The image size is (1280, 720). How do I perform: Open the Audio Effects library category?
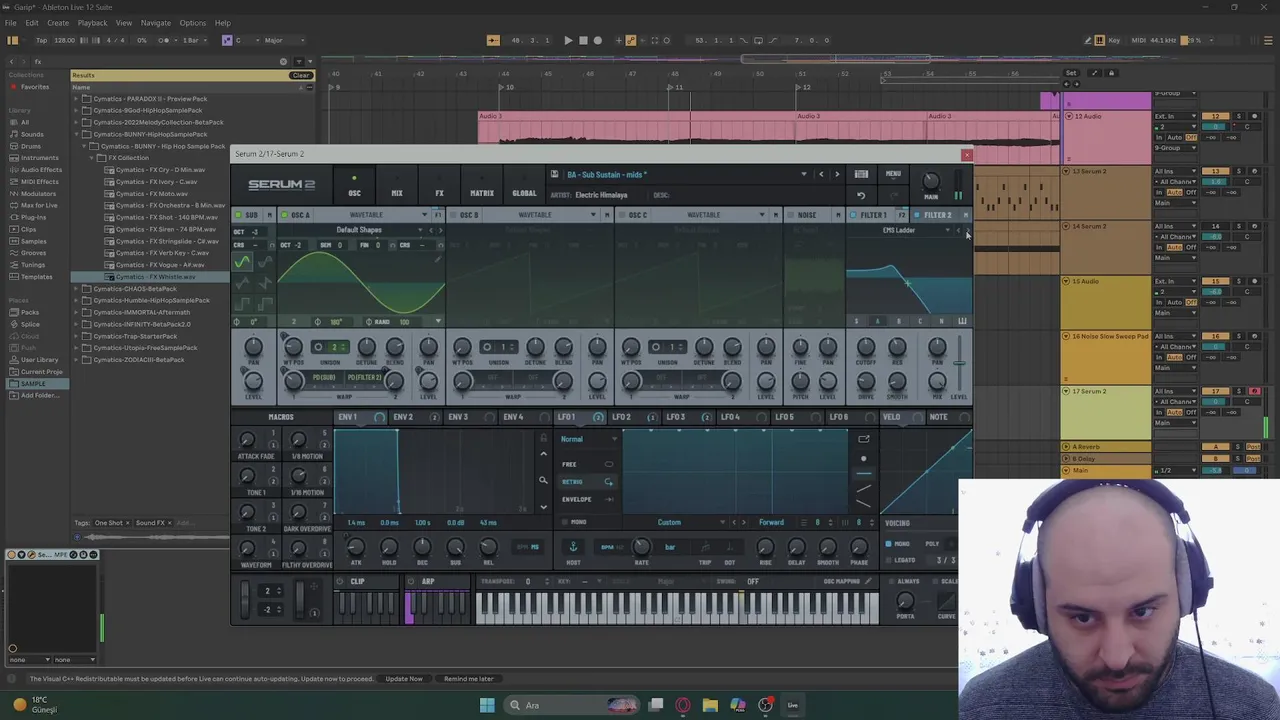[41, 170]
